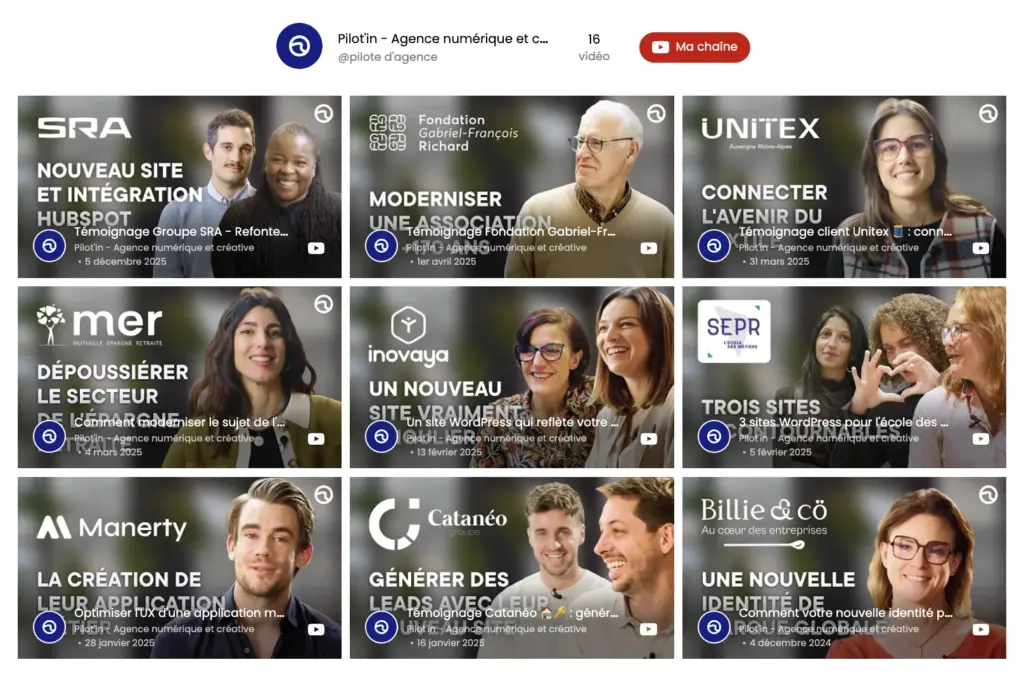The image size is (1024, 674).
Task: Open the Inovaya WordPress site video title
Action: [512, 422]
